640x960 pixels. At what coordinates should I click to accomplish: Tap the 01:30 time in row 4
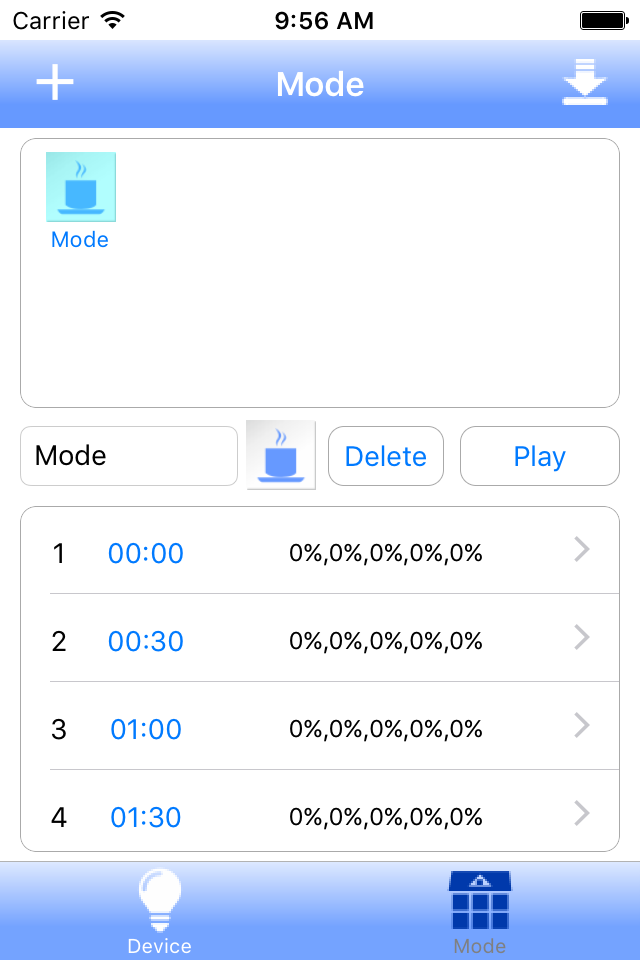pos(146,817)
